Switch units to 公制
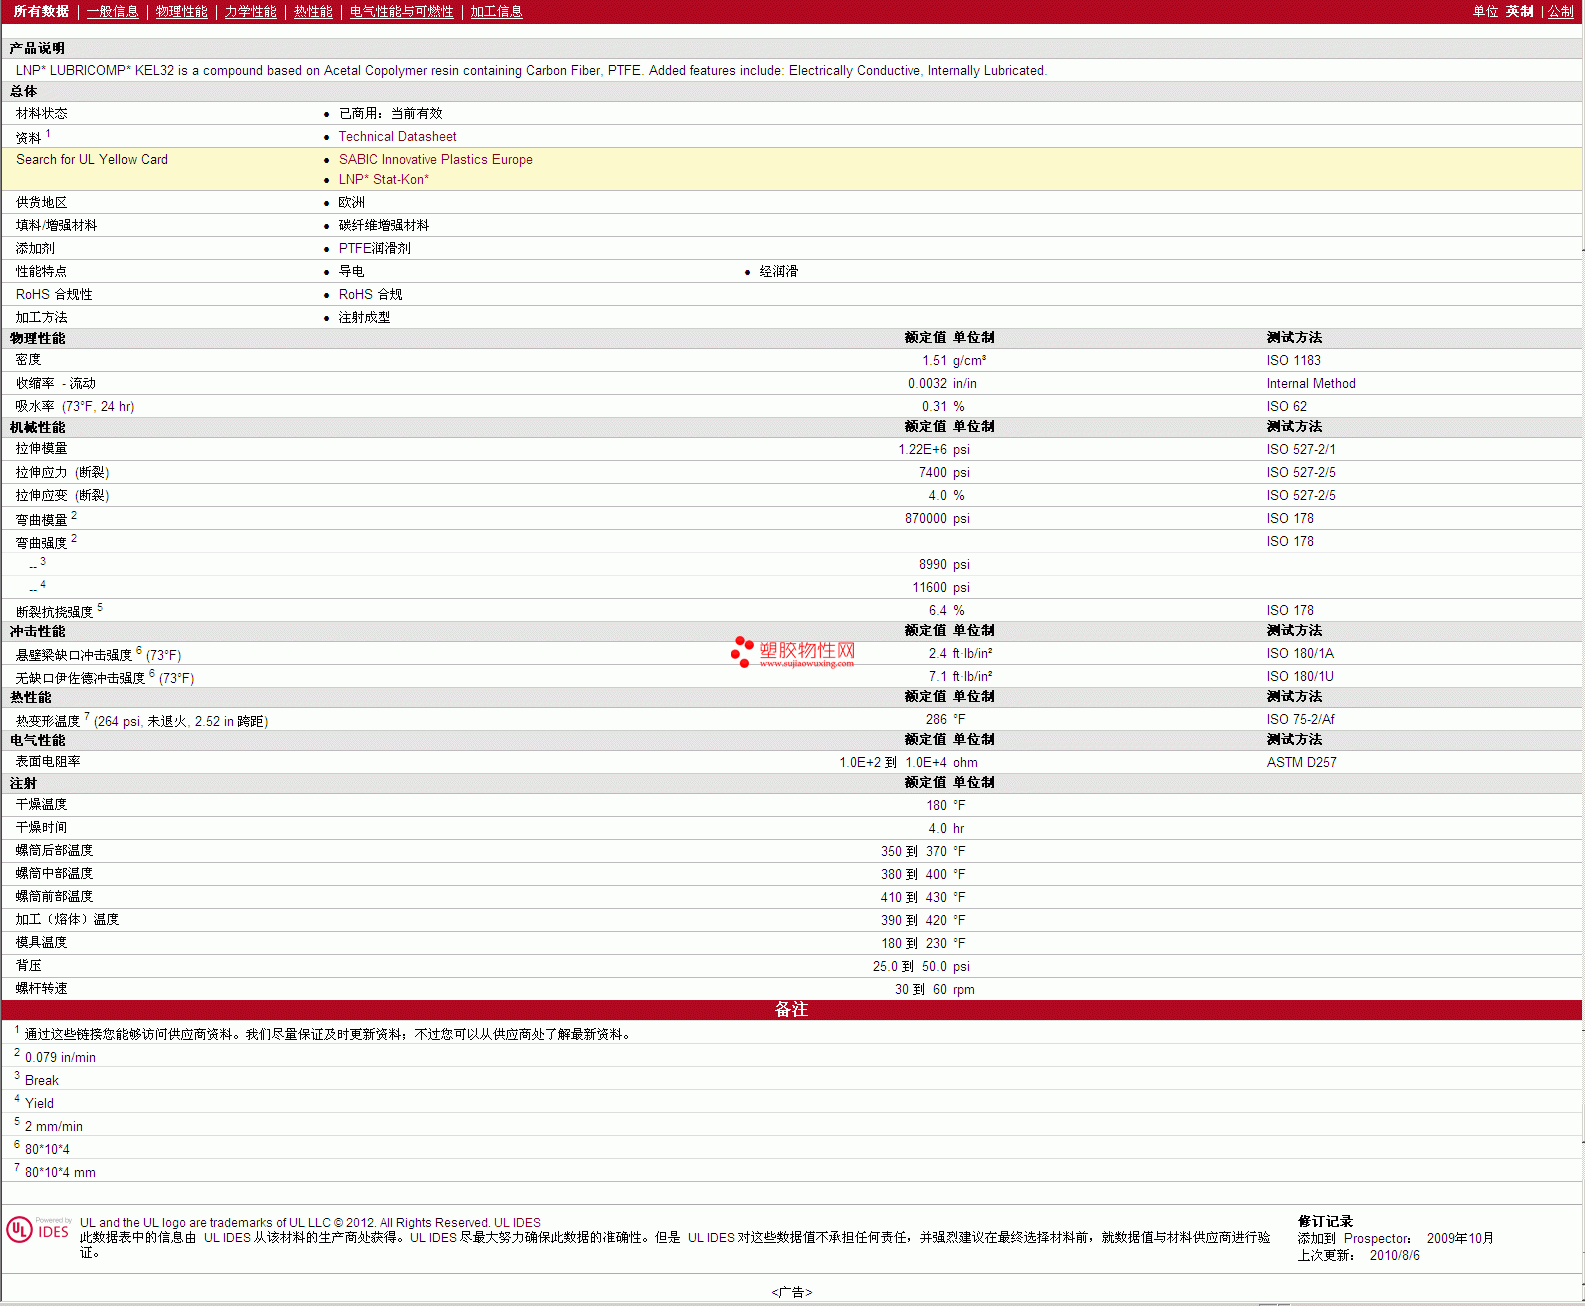 tap(1560, 11)
